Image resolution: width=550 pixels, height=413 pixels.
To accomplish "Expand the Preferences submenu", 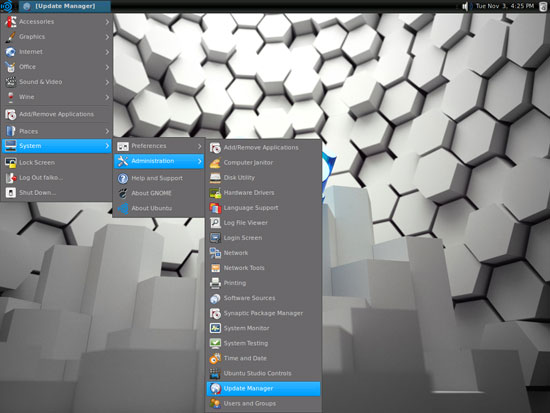I will 159,146.
